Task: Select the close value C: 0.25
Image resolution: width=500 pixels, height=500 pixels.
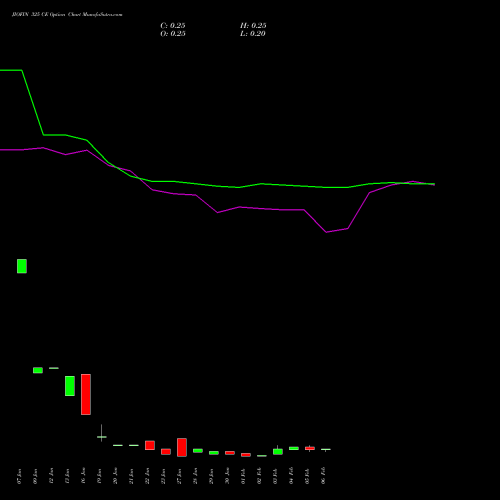Action: pos(173,26)
